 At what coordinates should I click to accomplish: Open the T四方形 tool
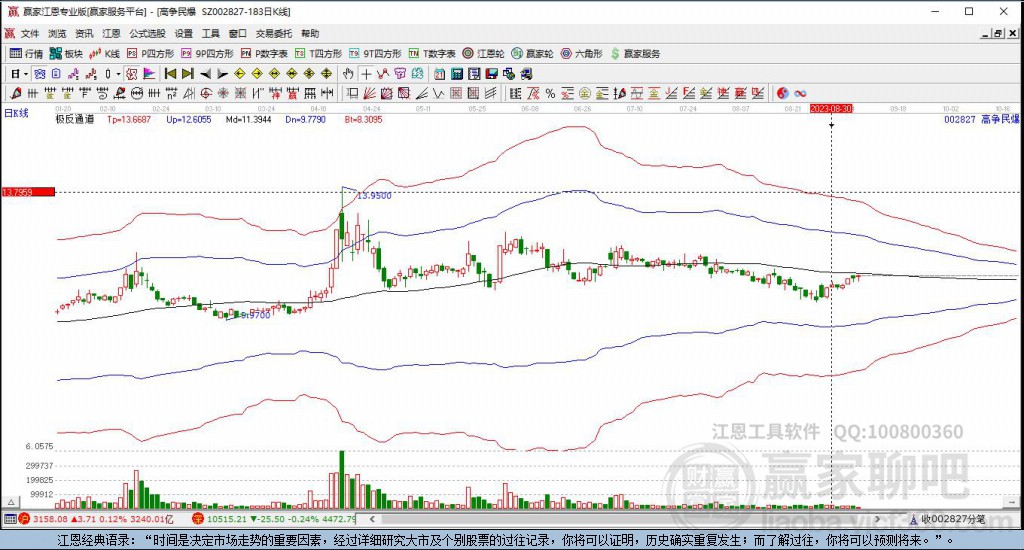click(319, 54)
